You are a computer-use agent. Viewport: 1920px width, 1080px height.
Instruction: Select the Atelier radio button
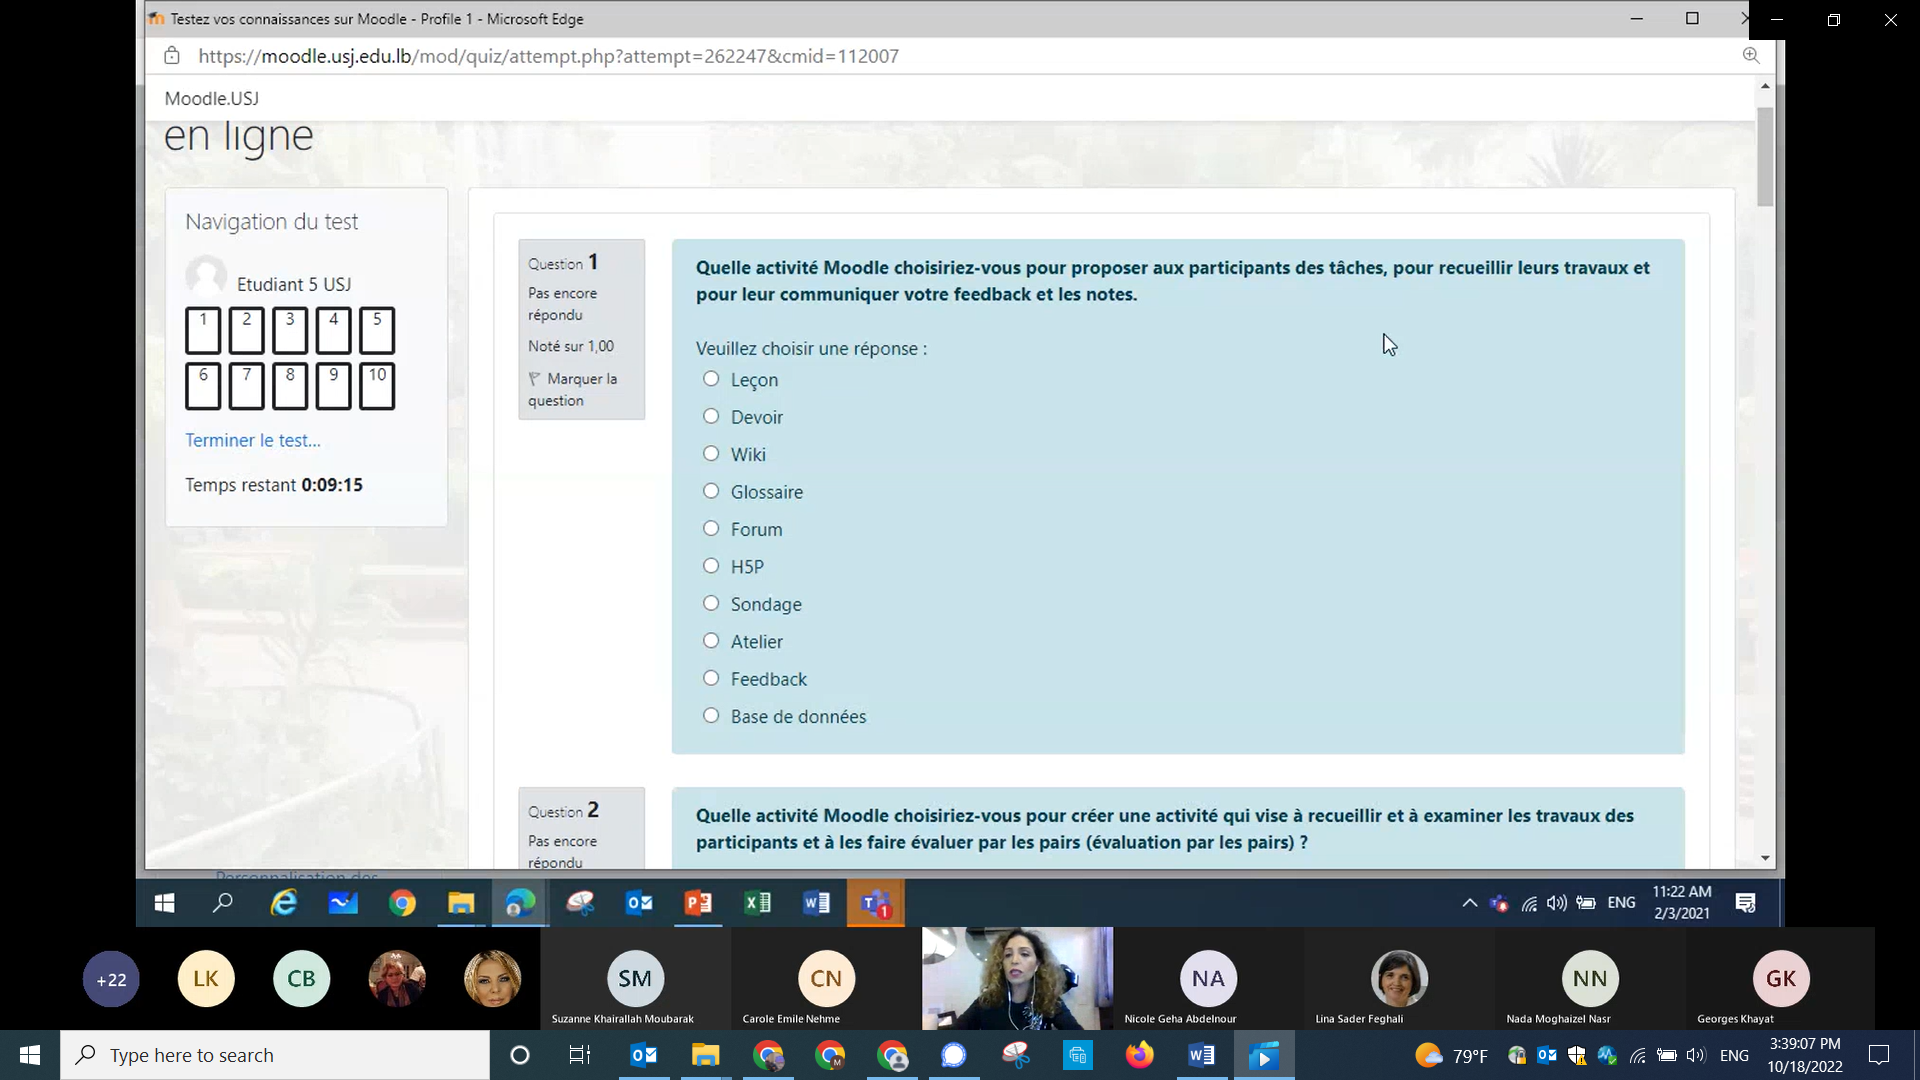(711, 641)
